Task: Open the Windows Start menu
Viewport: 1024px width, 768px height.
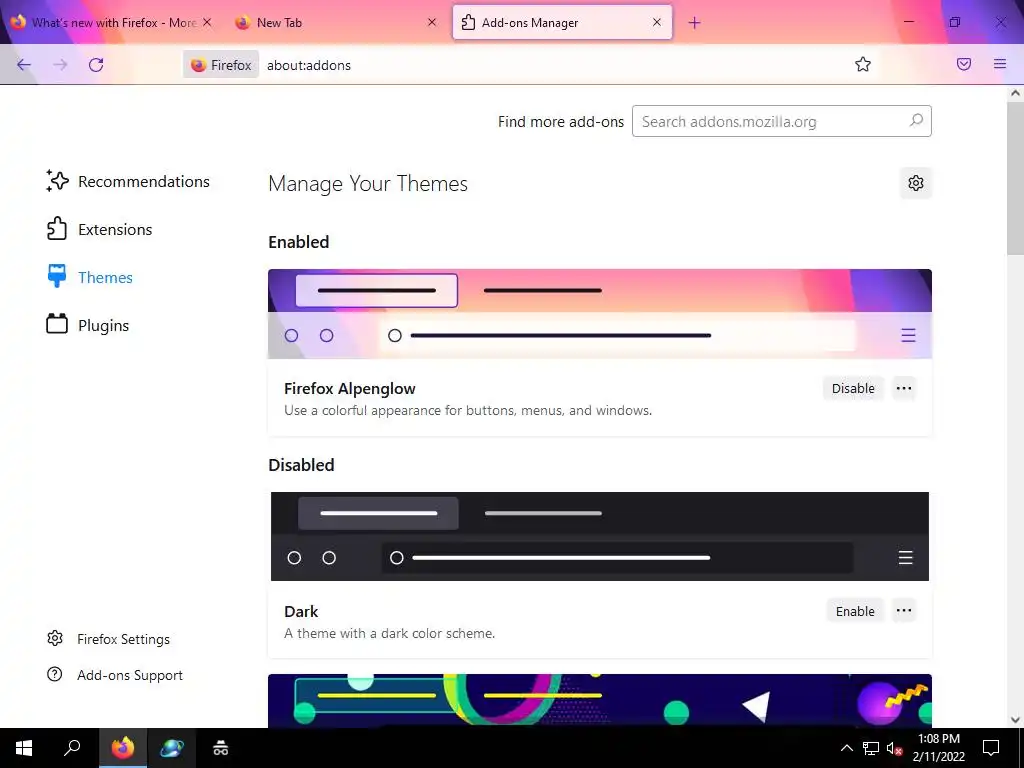Action: [x=24, y=748]
